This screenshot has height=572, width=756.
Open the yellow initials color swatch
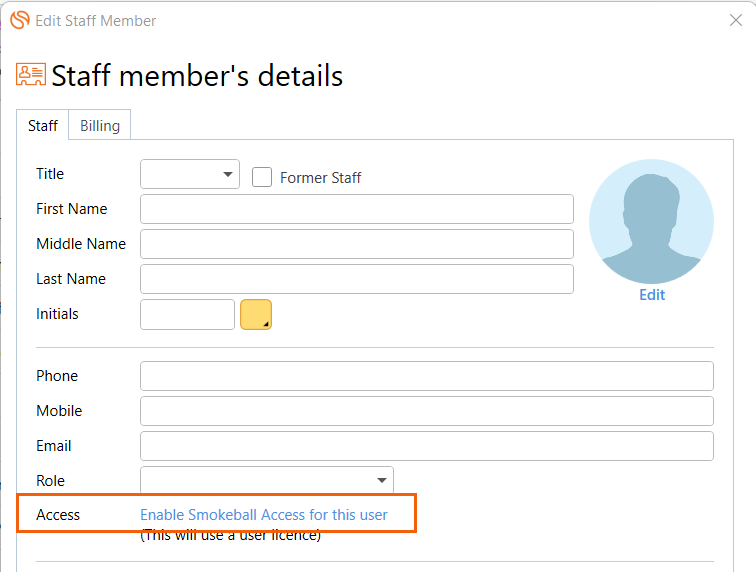(x=256, y=314)
